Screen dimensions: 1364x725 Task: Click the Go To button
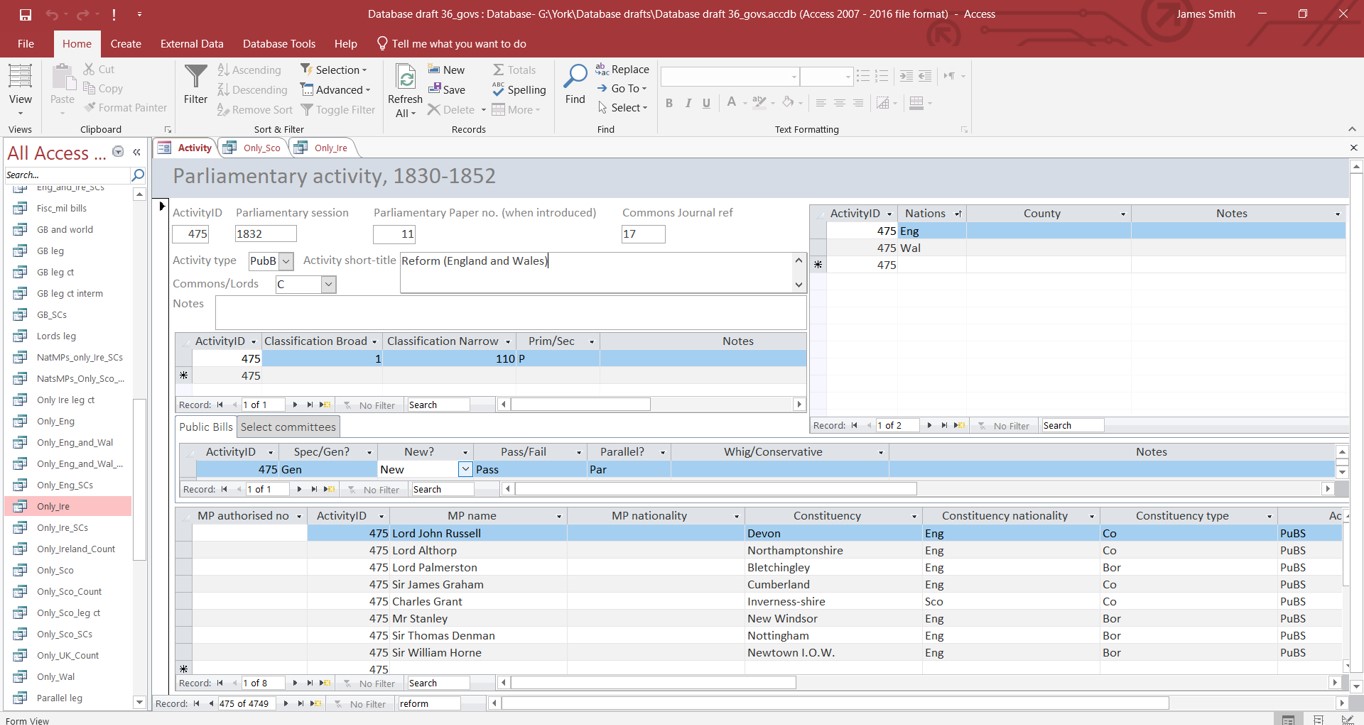(x=622, y=89)
